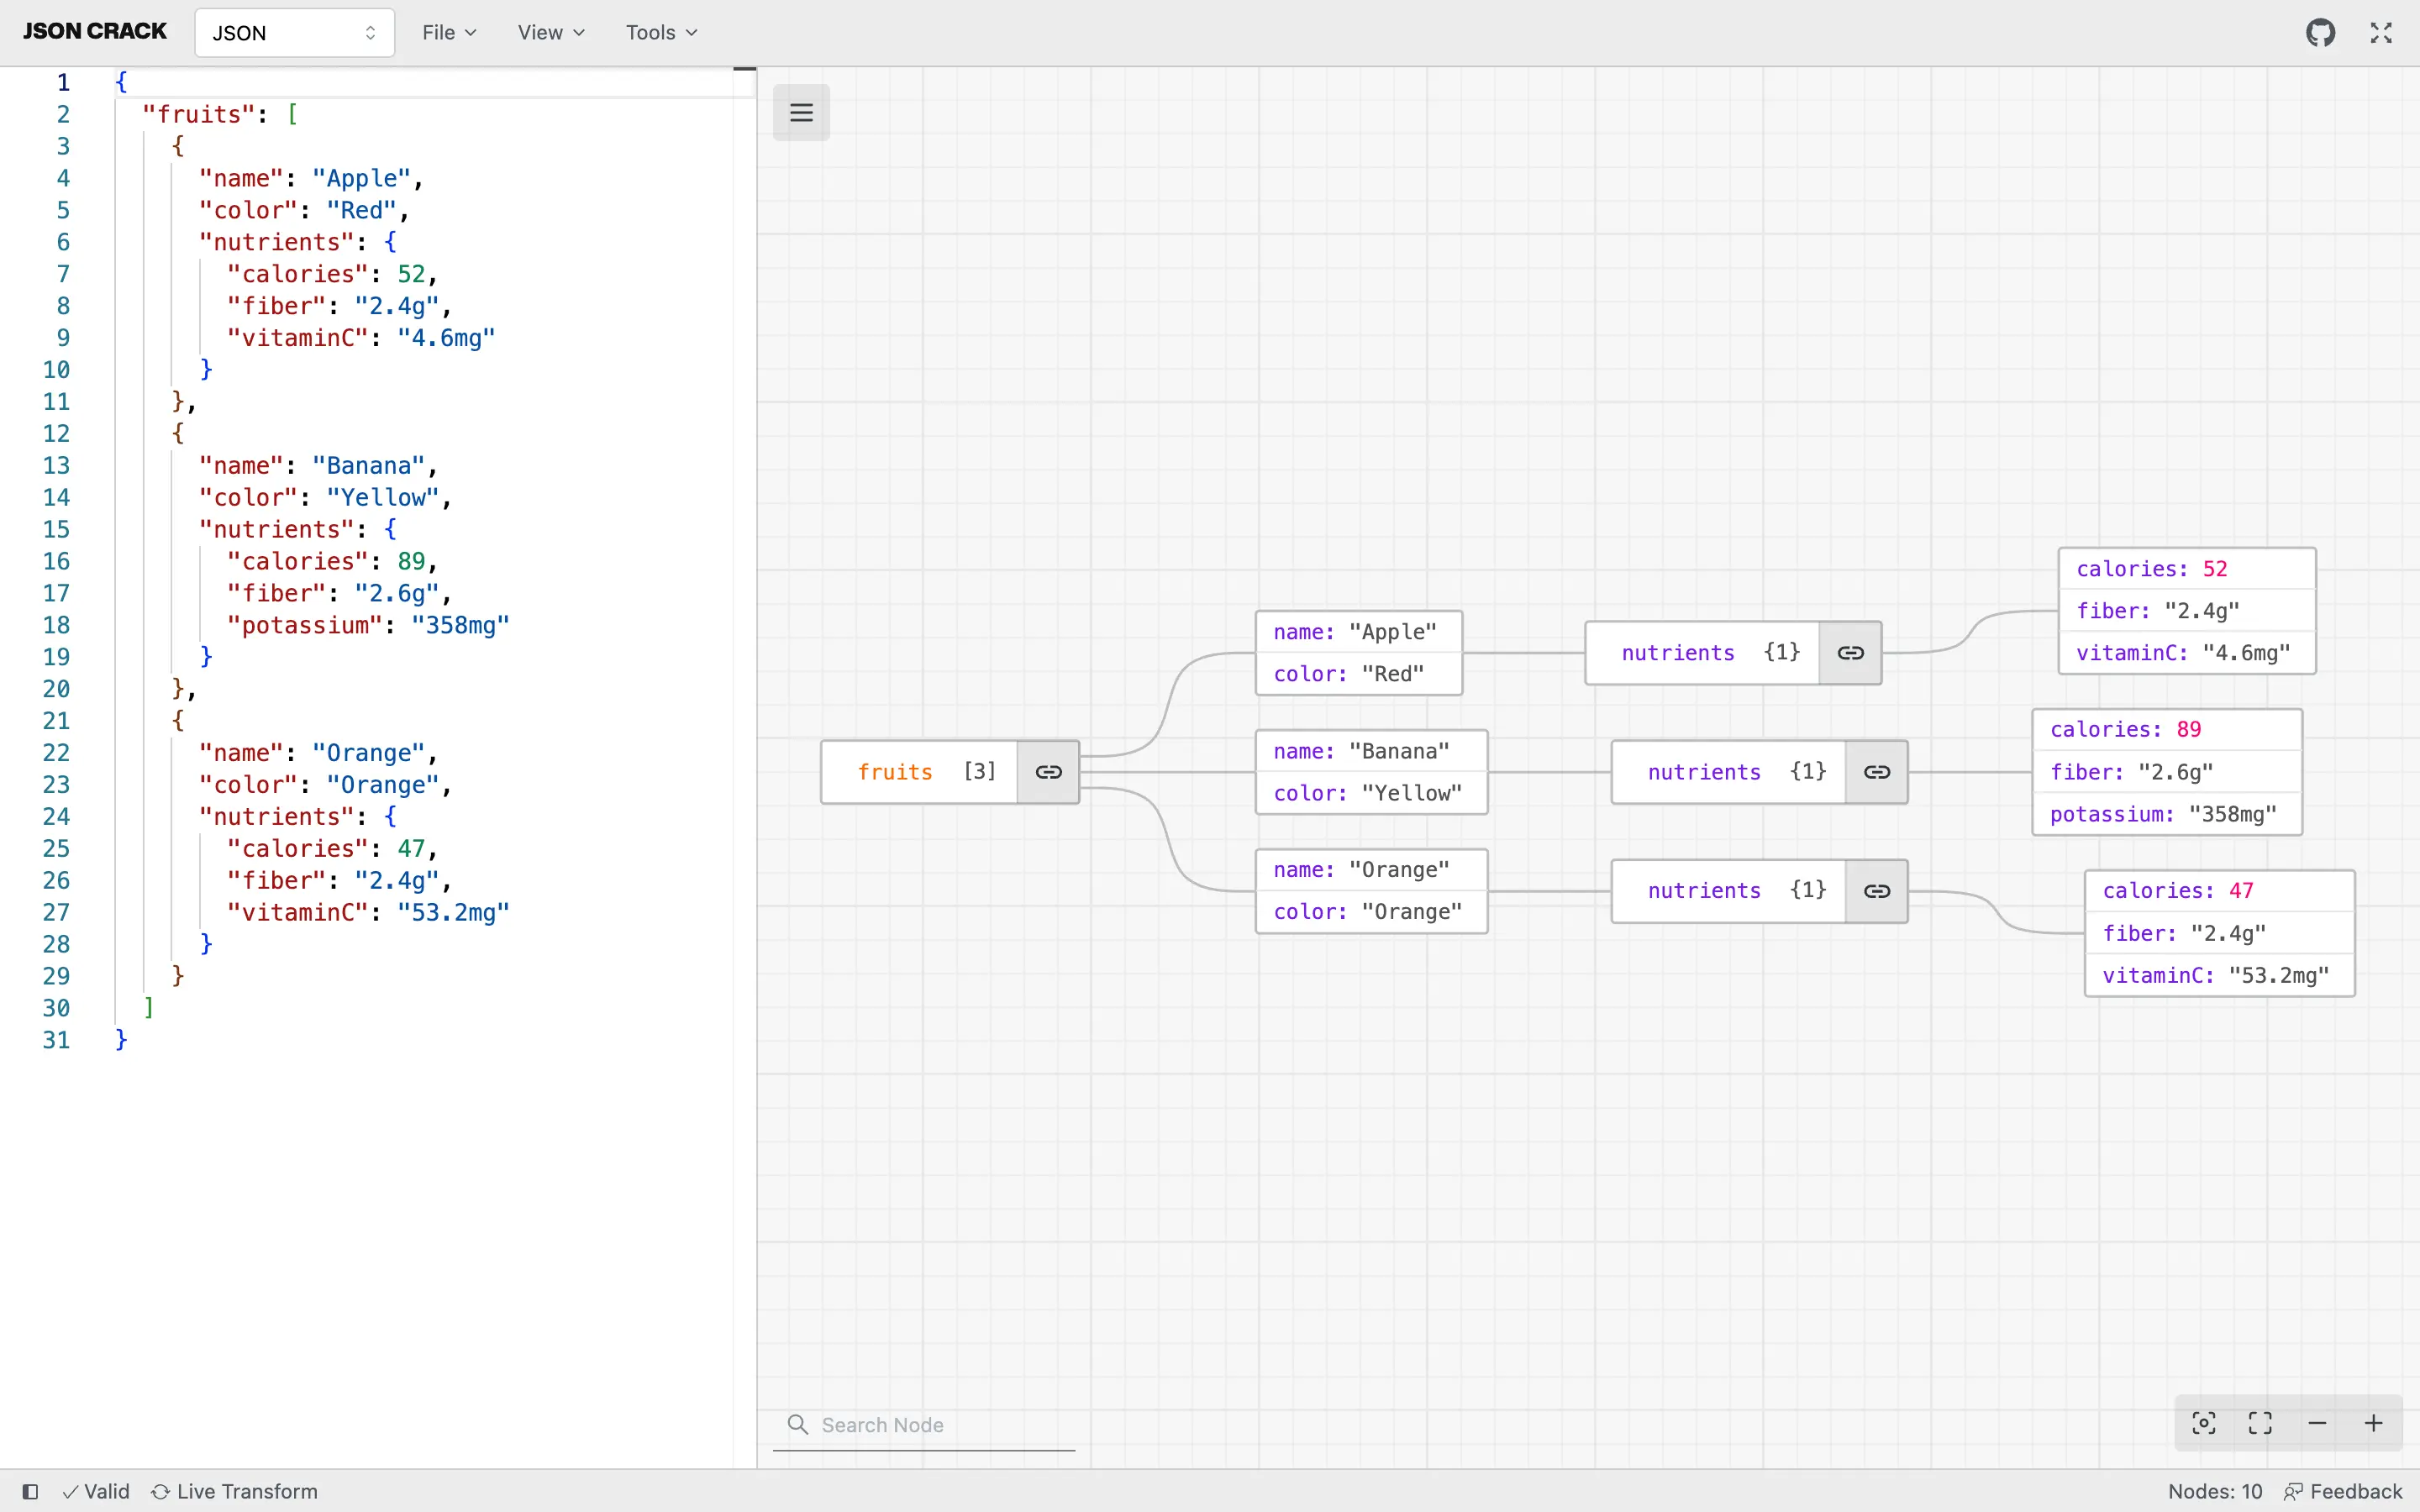Click inside the Search Node input field
This screenshot has height=1512, width=2420.
tap(920, 1424)
